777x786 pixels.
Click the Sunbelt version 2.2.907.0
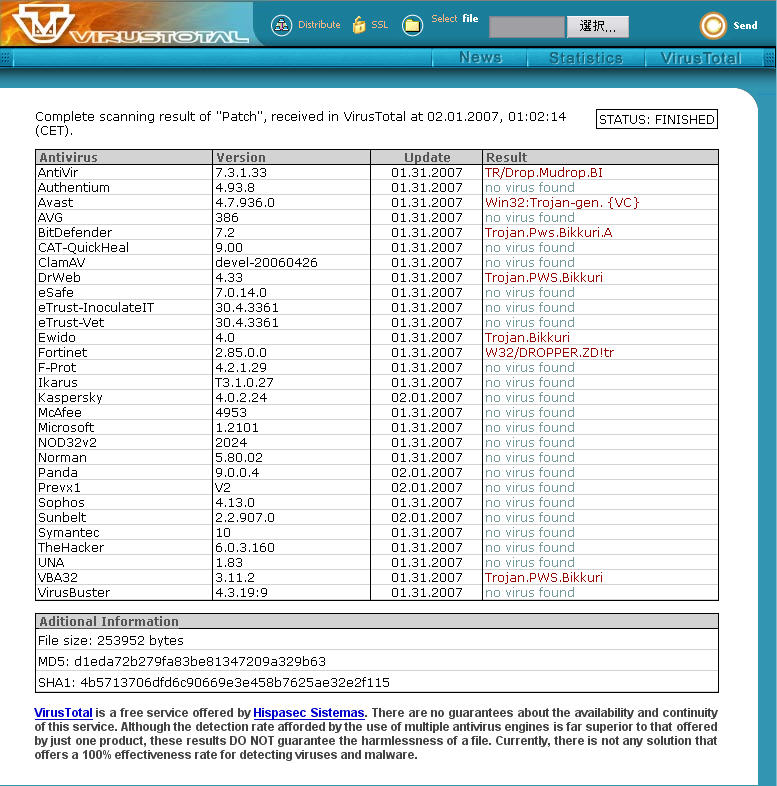click(245, 517)
